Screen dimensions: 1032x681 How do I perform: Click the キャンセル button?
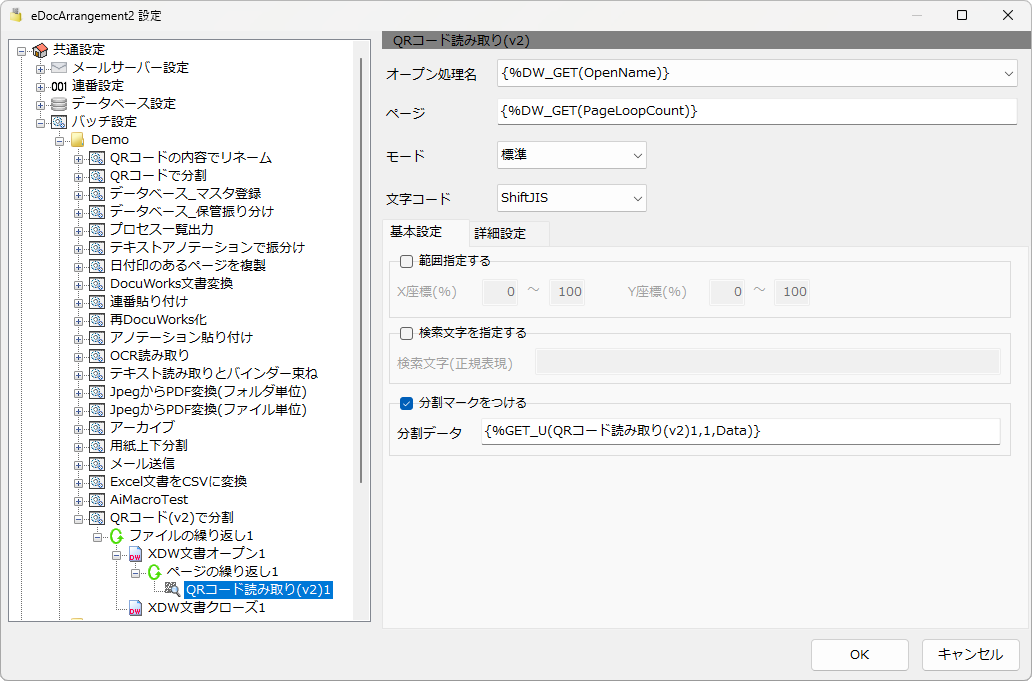click(x=970, y=655)
